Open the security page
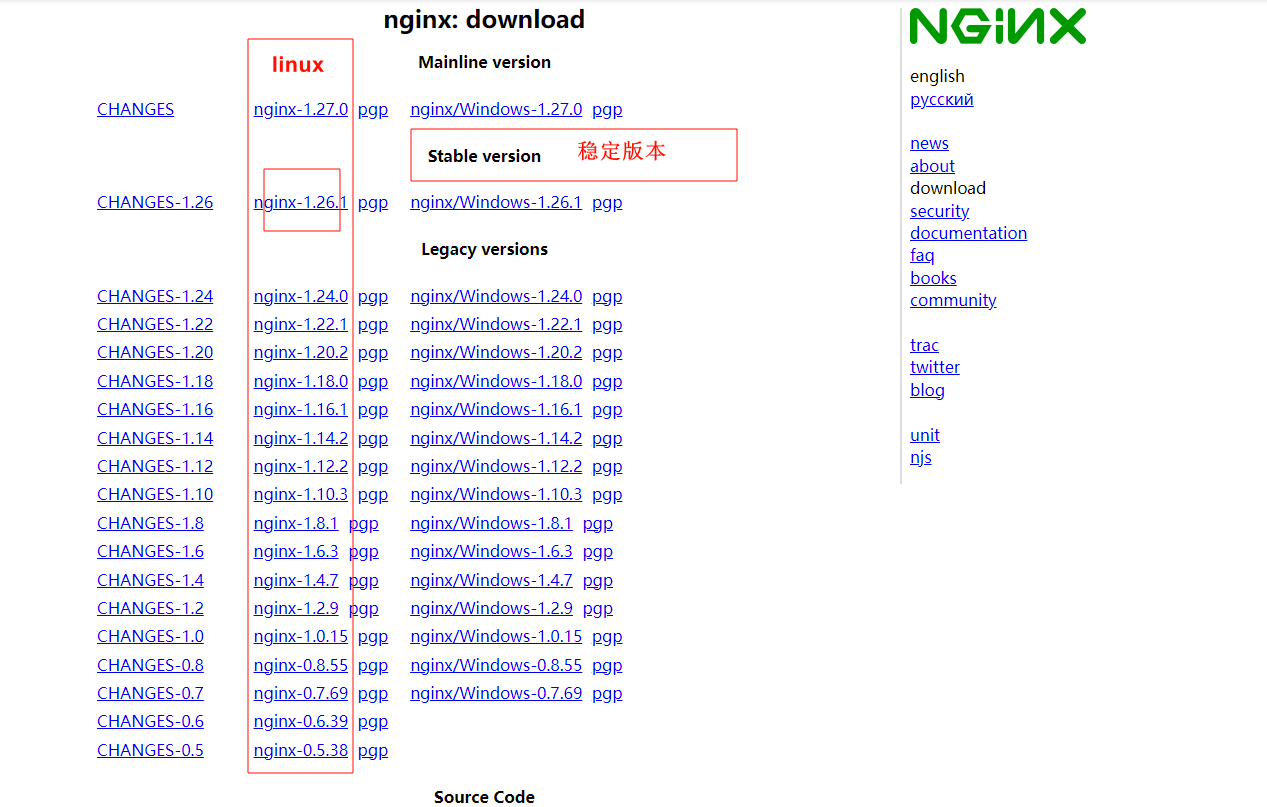The width and height of the screenshot is (1267, 807). (939, 211)
